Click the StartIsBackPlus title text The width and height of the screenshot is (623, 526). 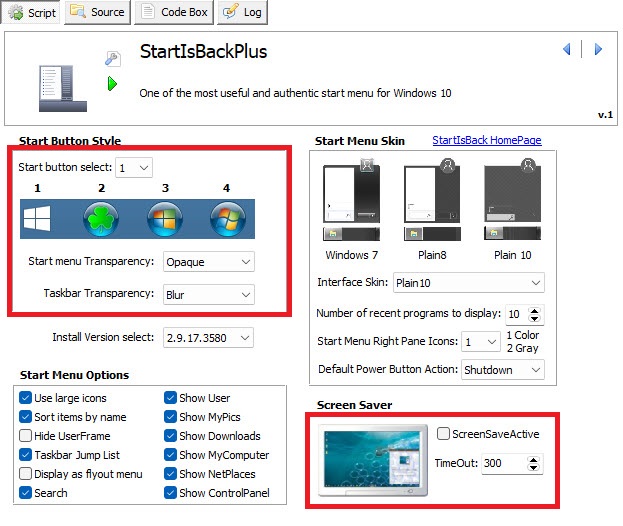pyautogui.click(x=203, y=52)
